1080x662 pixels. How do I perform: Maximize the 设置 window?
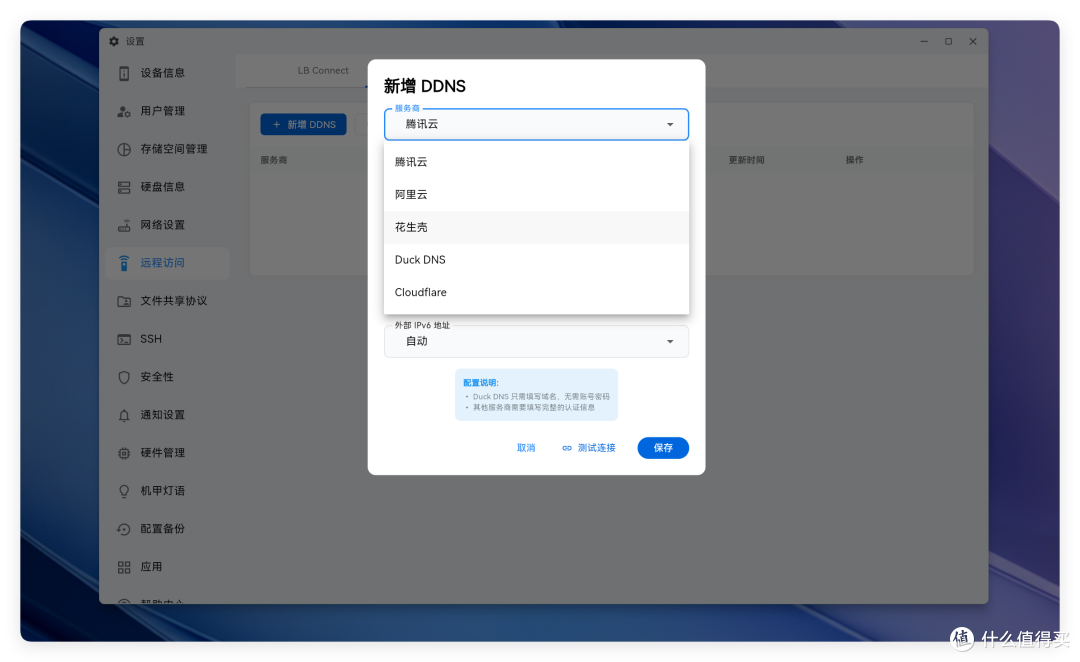948,41
